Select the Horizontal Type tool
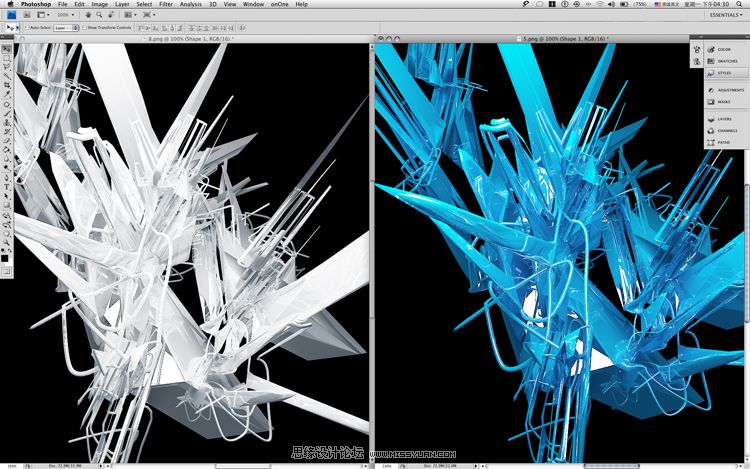 [x=6, y=187]
